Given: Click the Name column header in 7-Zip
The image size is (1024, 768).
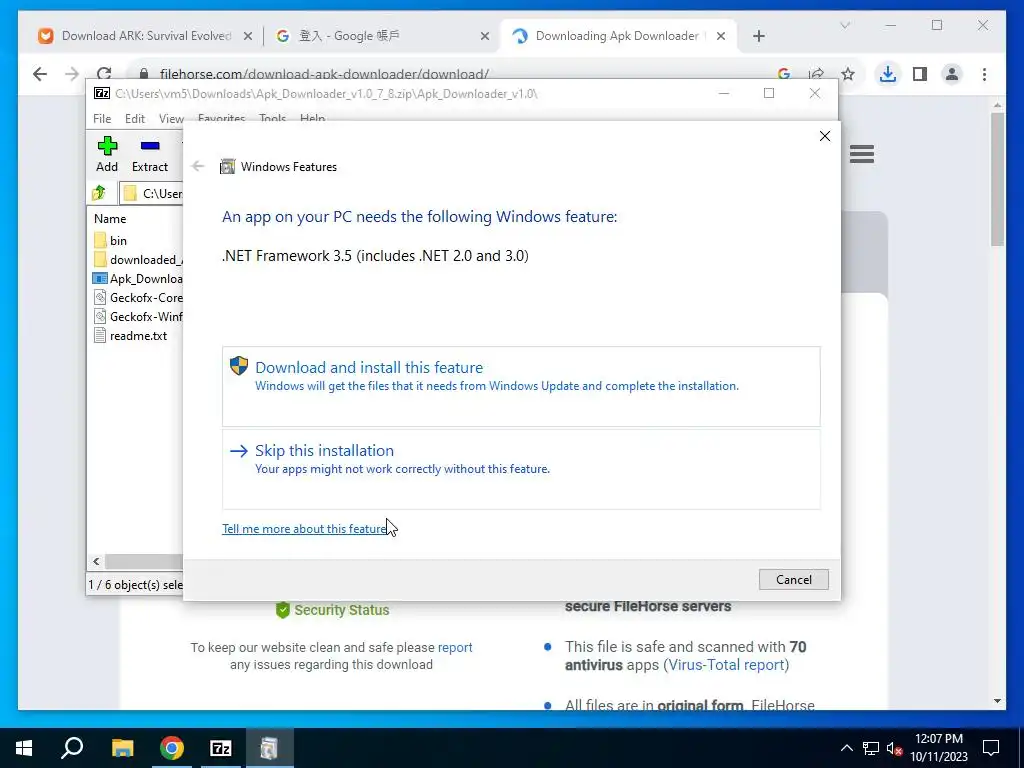Looking at the screenshot, I should pos(110,219).
